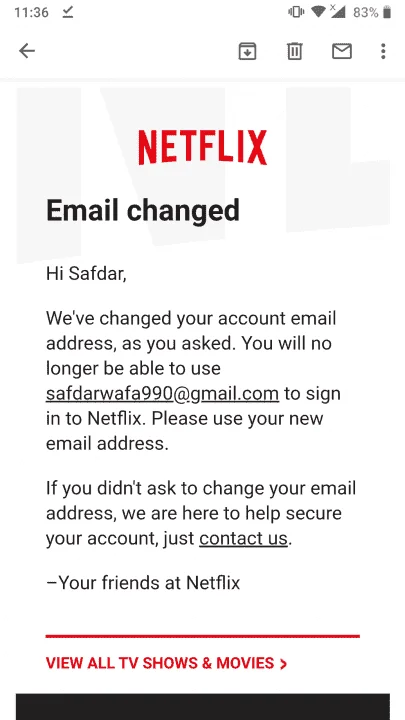The width and height of the screenshot is (405, 720).
Task: Tap the battery icon in status bar
Action: (387, 12)
